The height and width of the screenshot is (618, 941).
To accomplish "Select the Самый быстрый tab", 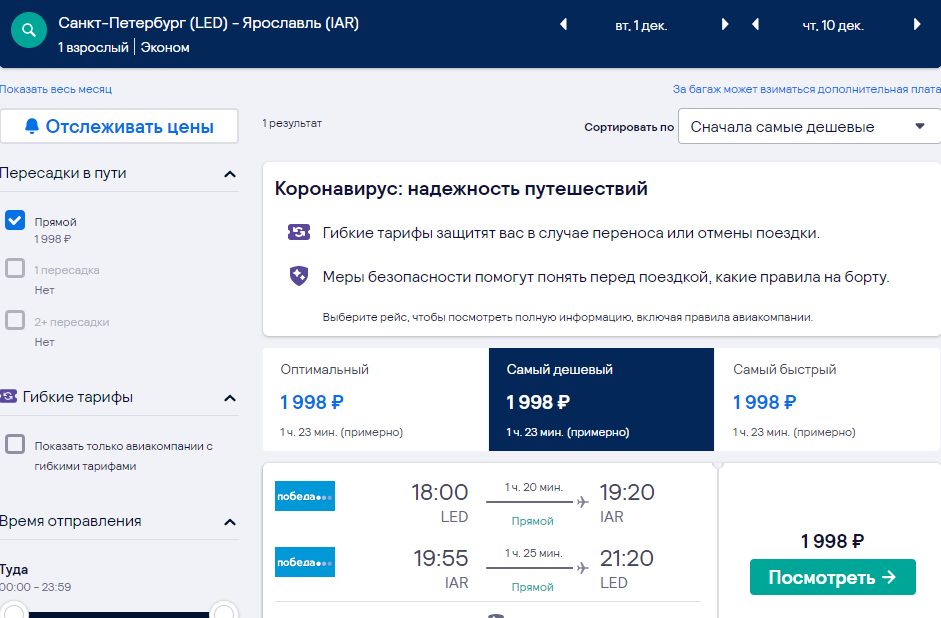I will point(827,400).
